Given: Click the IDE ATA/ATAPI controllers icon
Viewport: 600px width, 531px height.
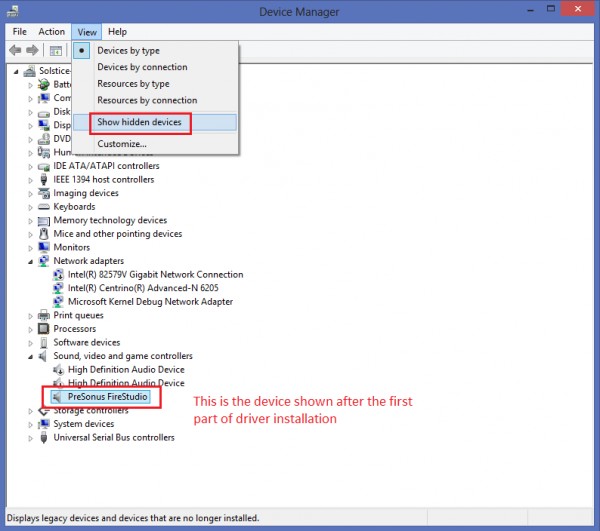Looking at the screenshot, I should pyautogui.click(x=44, y=166).
